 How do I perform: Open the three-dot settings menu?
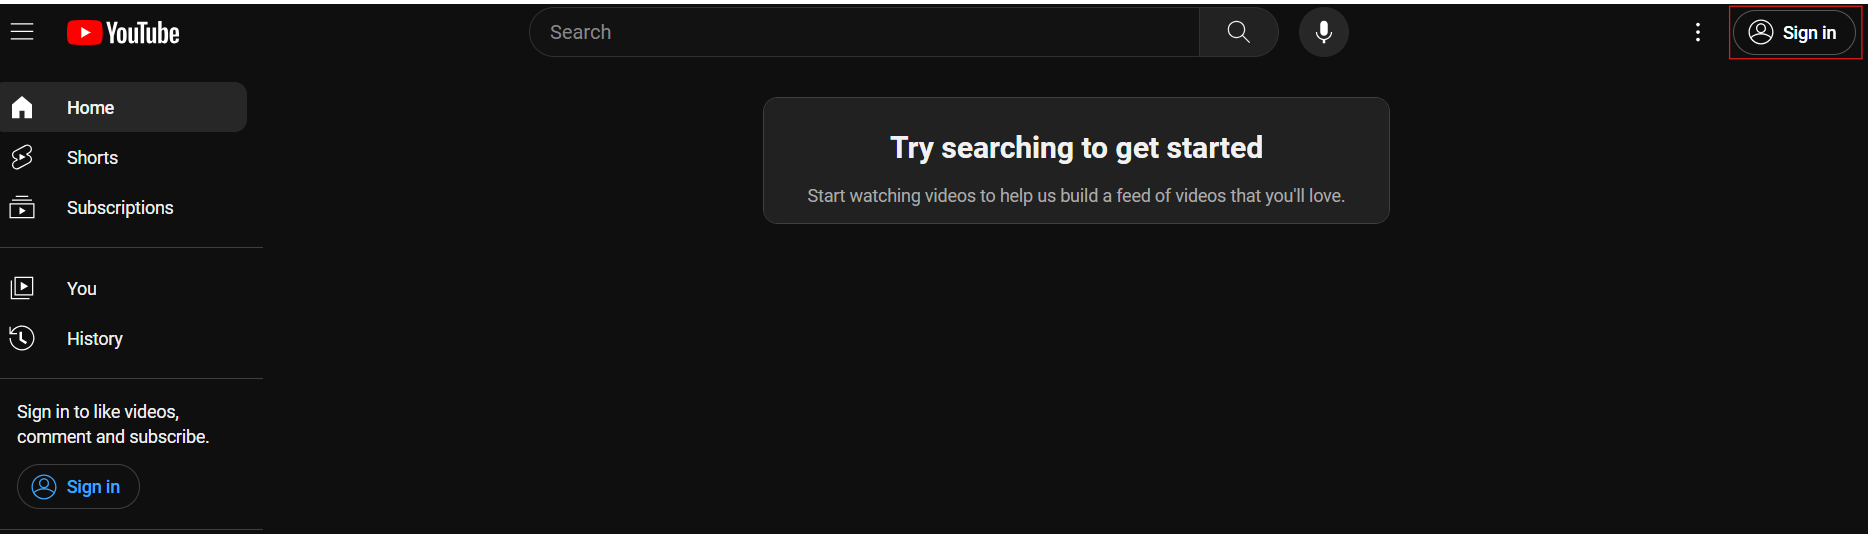[1697, 32]
